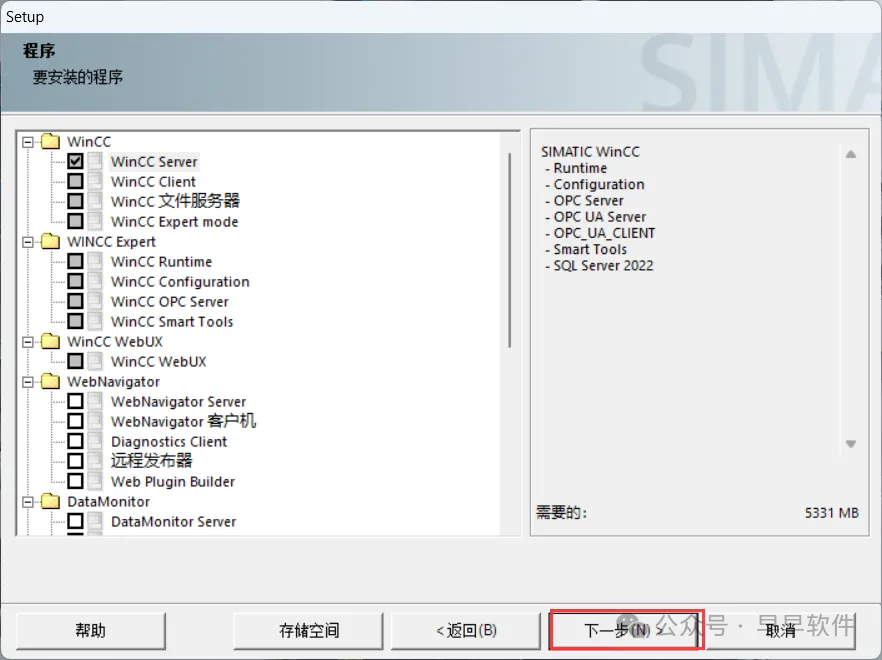This screenshot has width=882, height=660.
Task: Check the 远程发布器 checkbox
Action: pyautogui.click(x=75, y=461)
